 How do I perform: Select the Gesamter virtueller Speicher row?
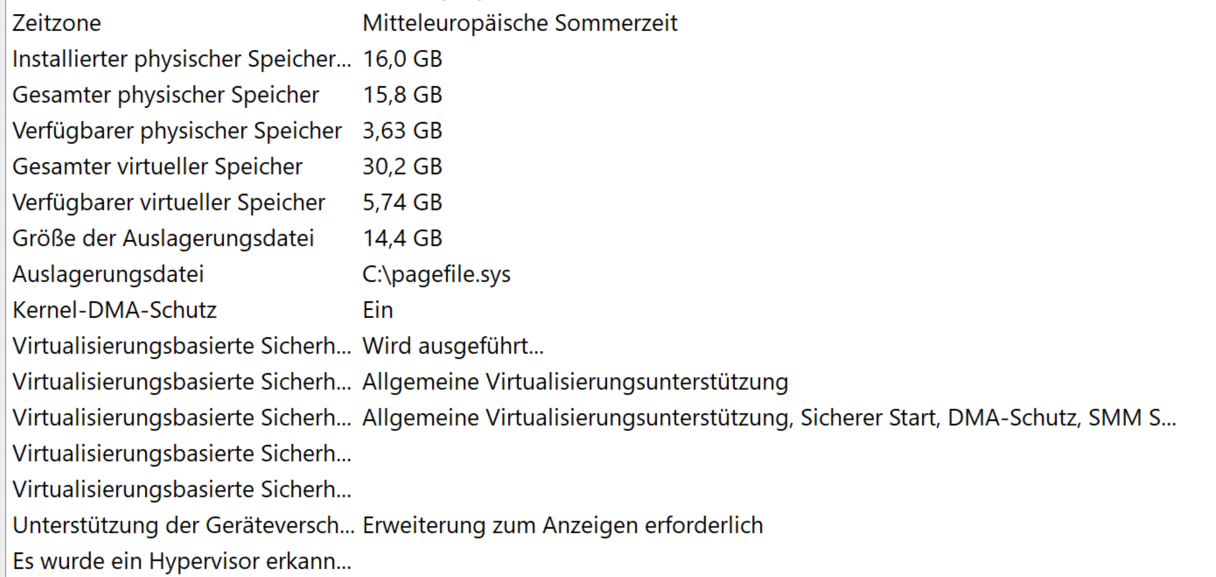pyautogui.click(x=608, y=167)
